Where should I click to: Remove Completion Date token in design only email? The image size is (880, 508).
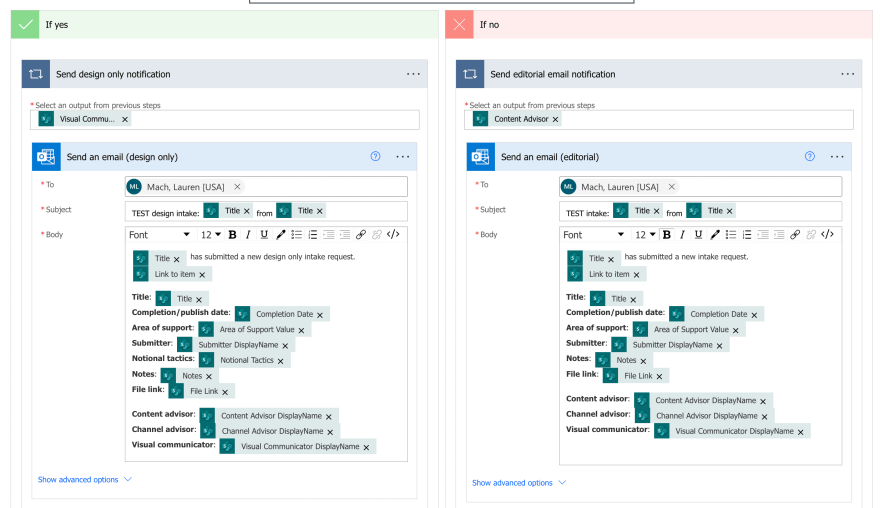[x=320, y=315]
